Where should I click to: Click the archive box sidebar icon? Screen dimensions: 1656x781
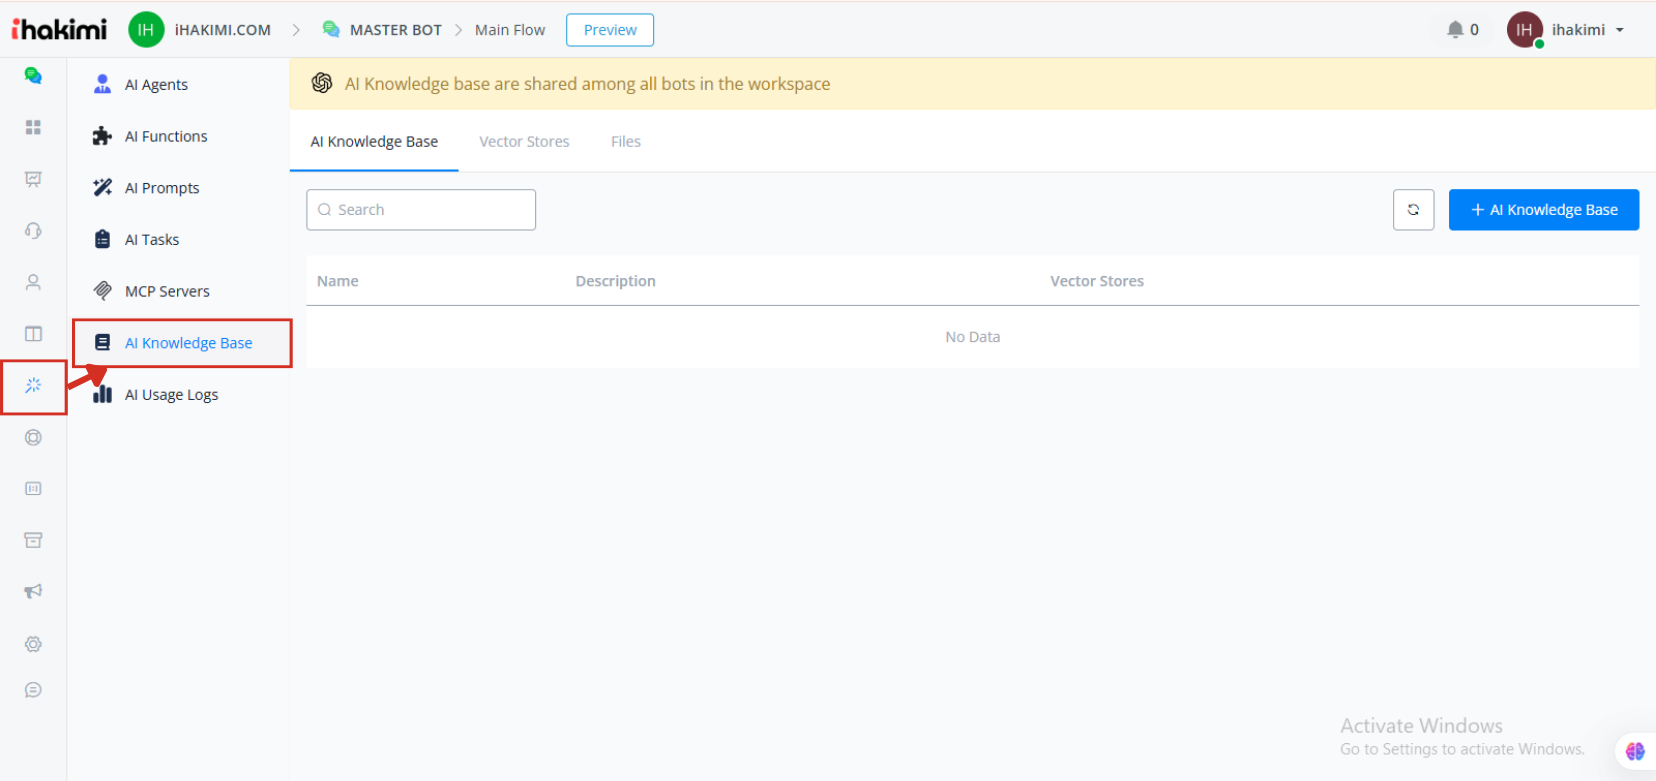(33, 540)
